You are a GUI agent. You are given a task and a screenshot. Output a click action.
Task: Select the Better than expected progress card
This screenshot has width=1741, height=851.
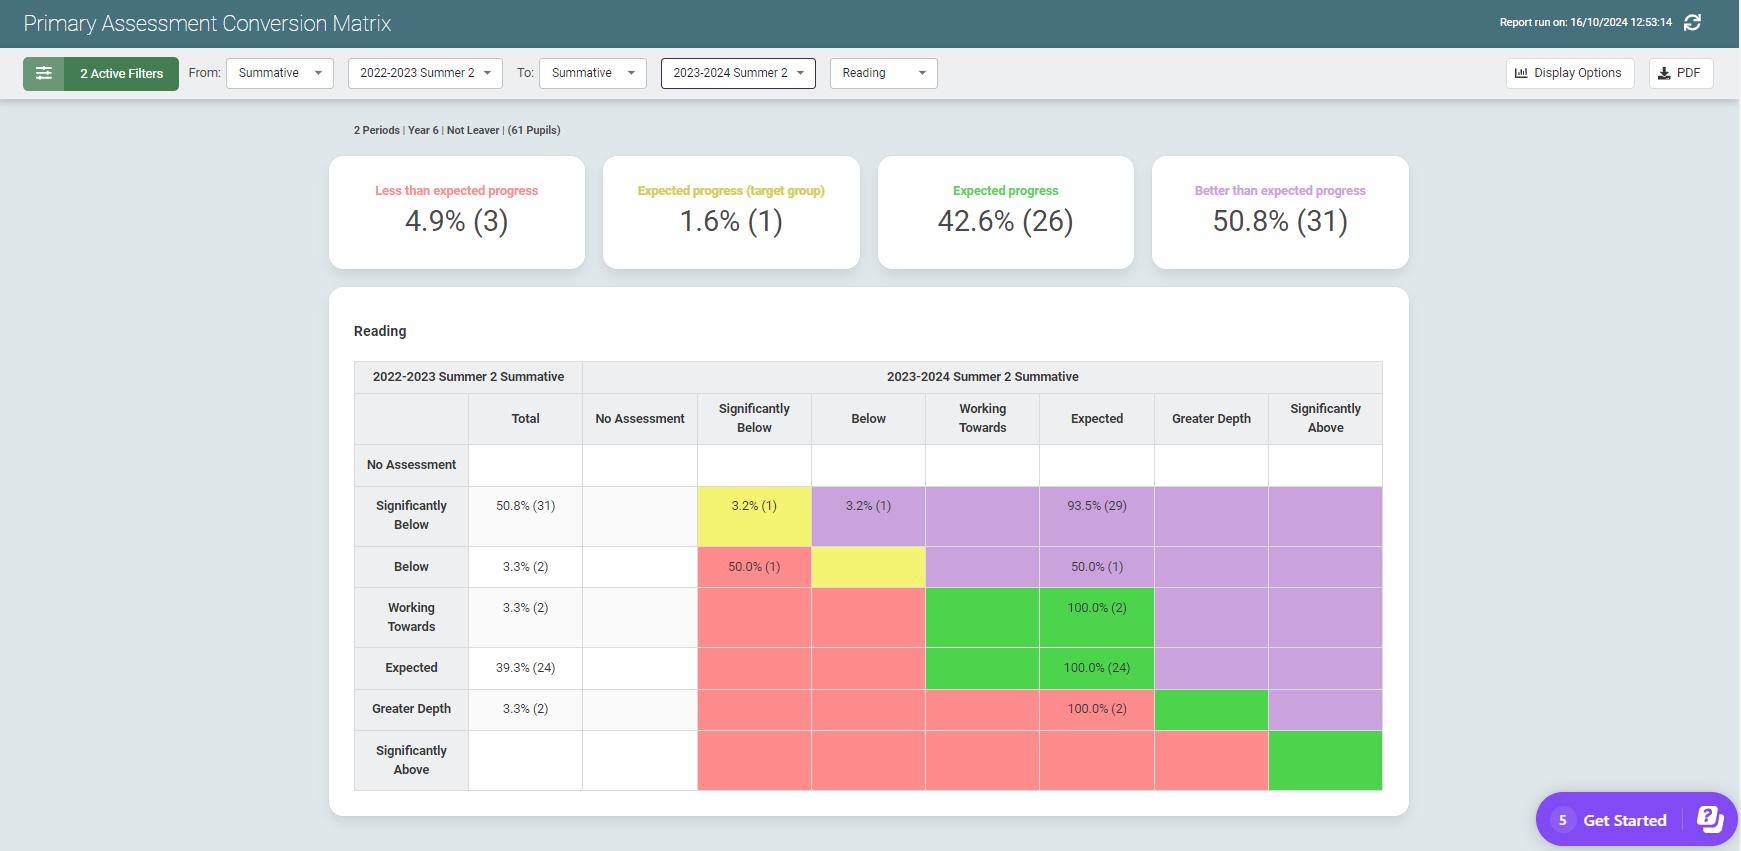coord(1280,212)
